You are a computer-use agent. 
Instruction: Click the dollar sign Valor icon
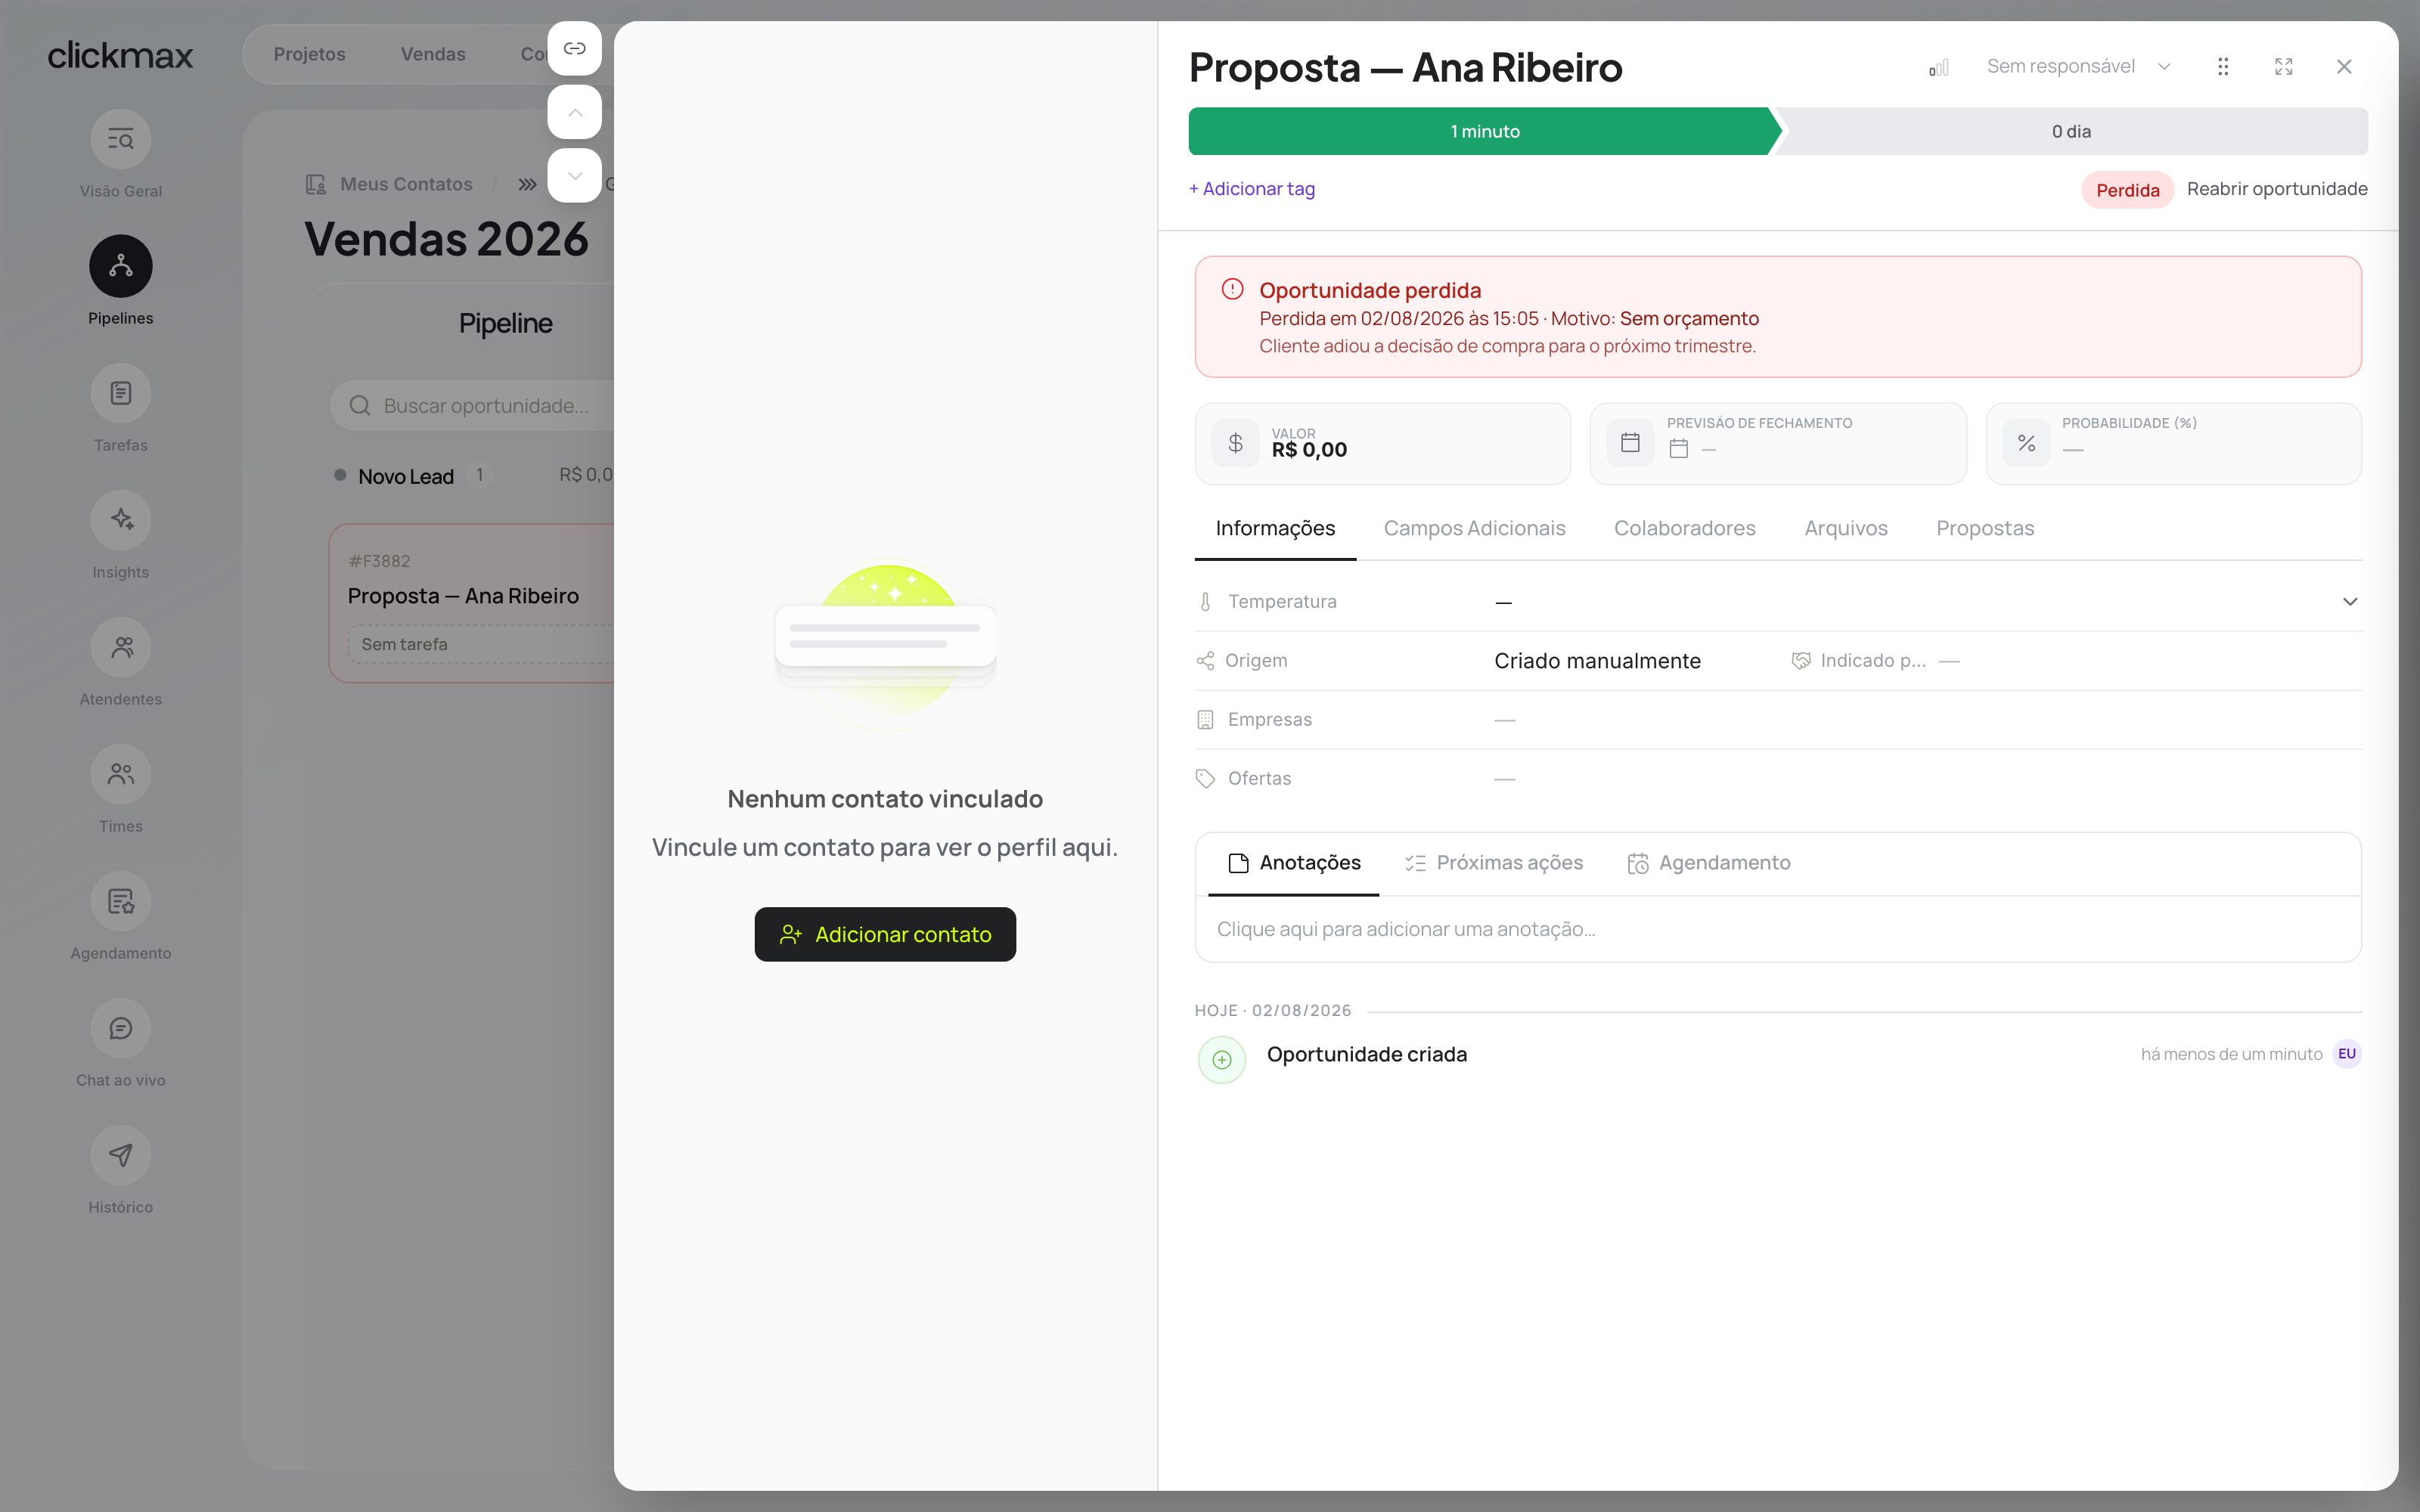coord(1236,443)
